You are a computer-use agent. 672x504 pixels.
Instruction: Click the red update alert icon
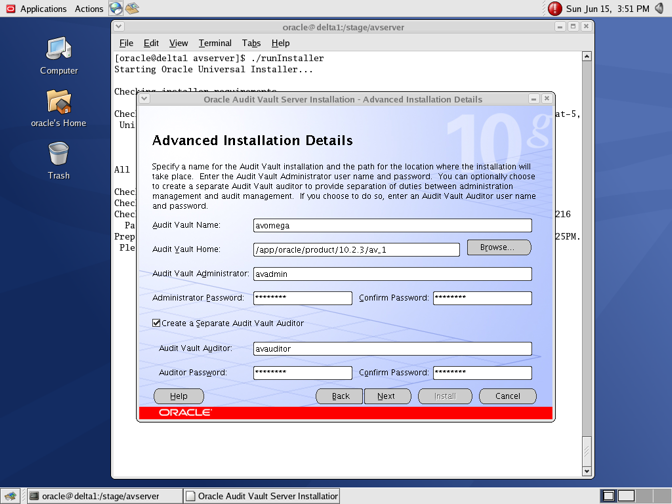(555, 9)
